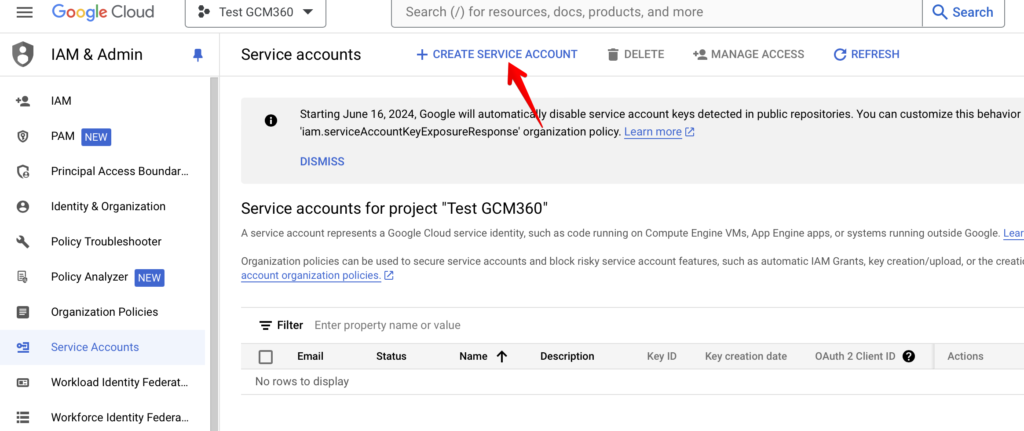
Task: Click the pin icon beside IAM & Admin
Action: pos(197,55)
